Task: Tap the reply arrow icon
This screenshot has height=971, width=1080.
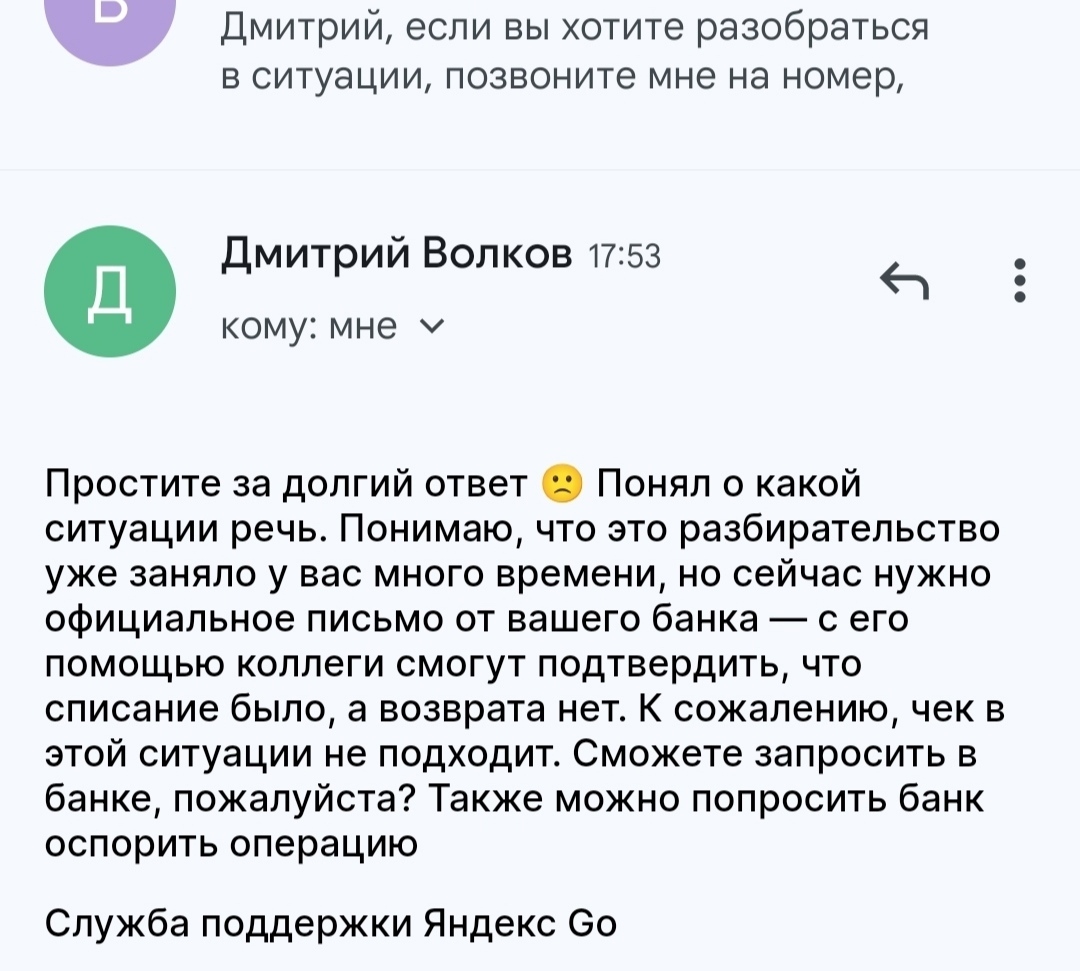Action: click(903, 281)
